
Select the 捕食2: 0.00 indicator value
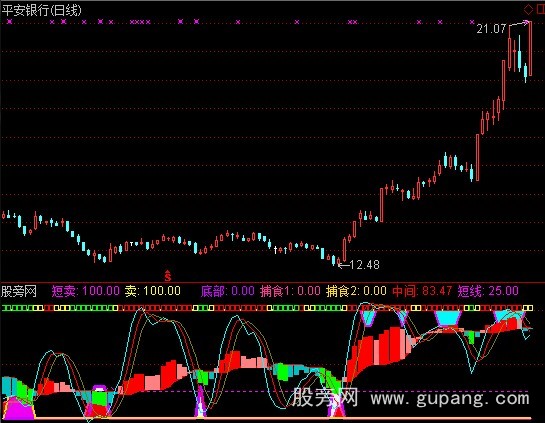356,291
